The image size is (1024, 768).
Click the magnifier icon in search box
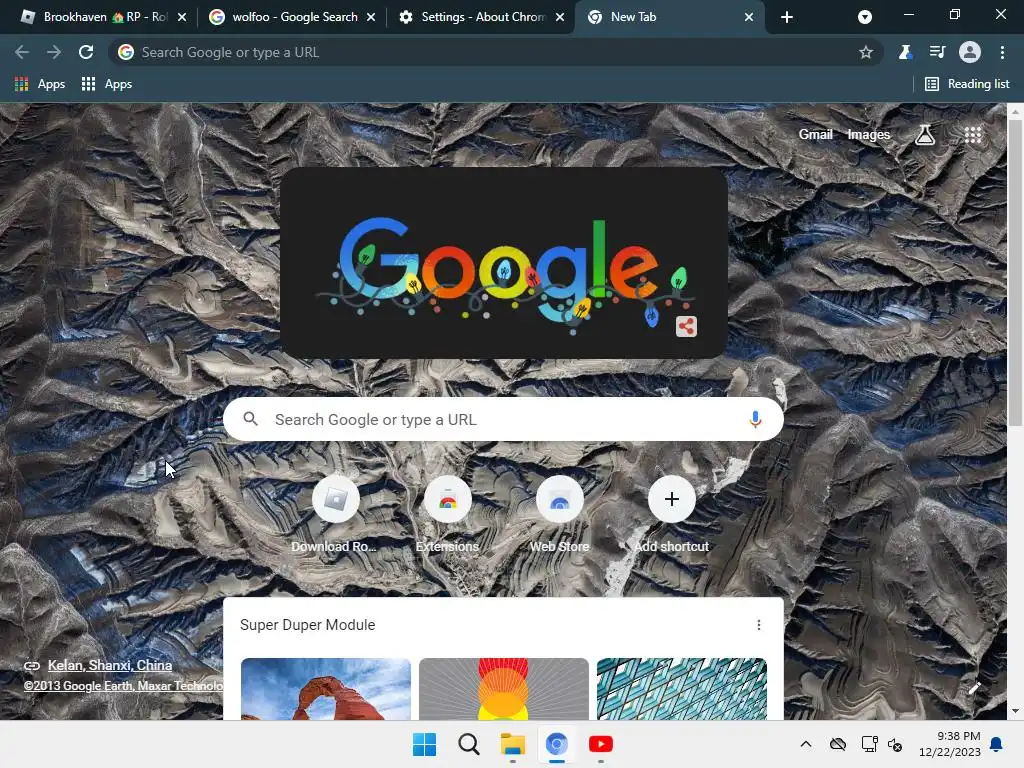point(250,419)
